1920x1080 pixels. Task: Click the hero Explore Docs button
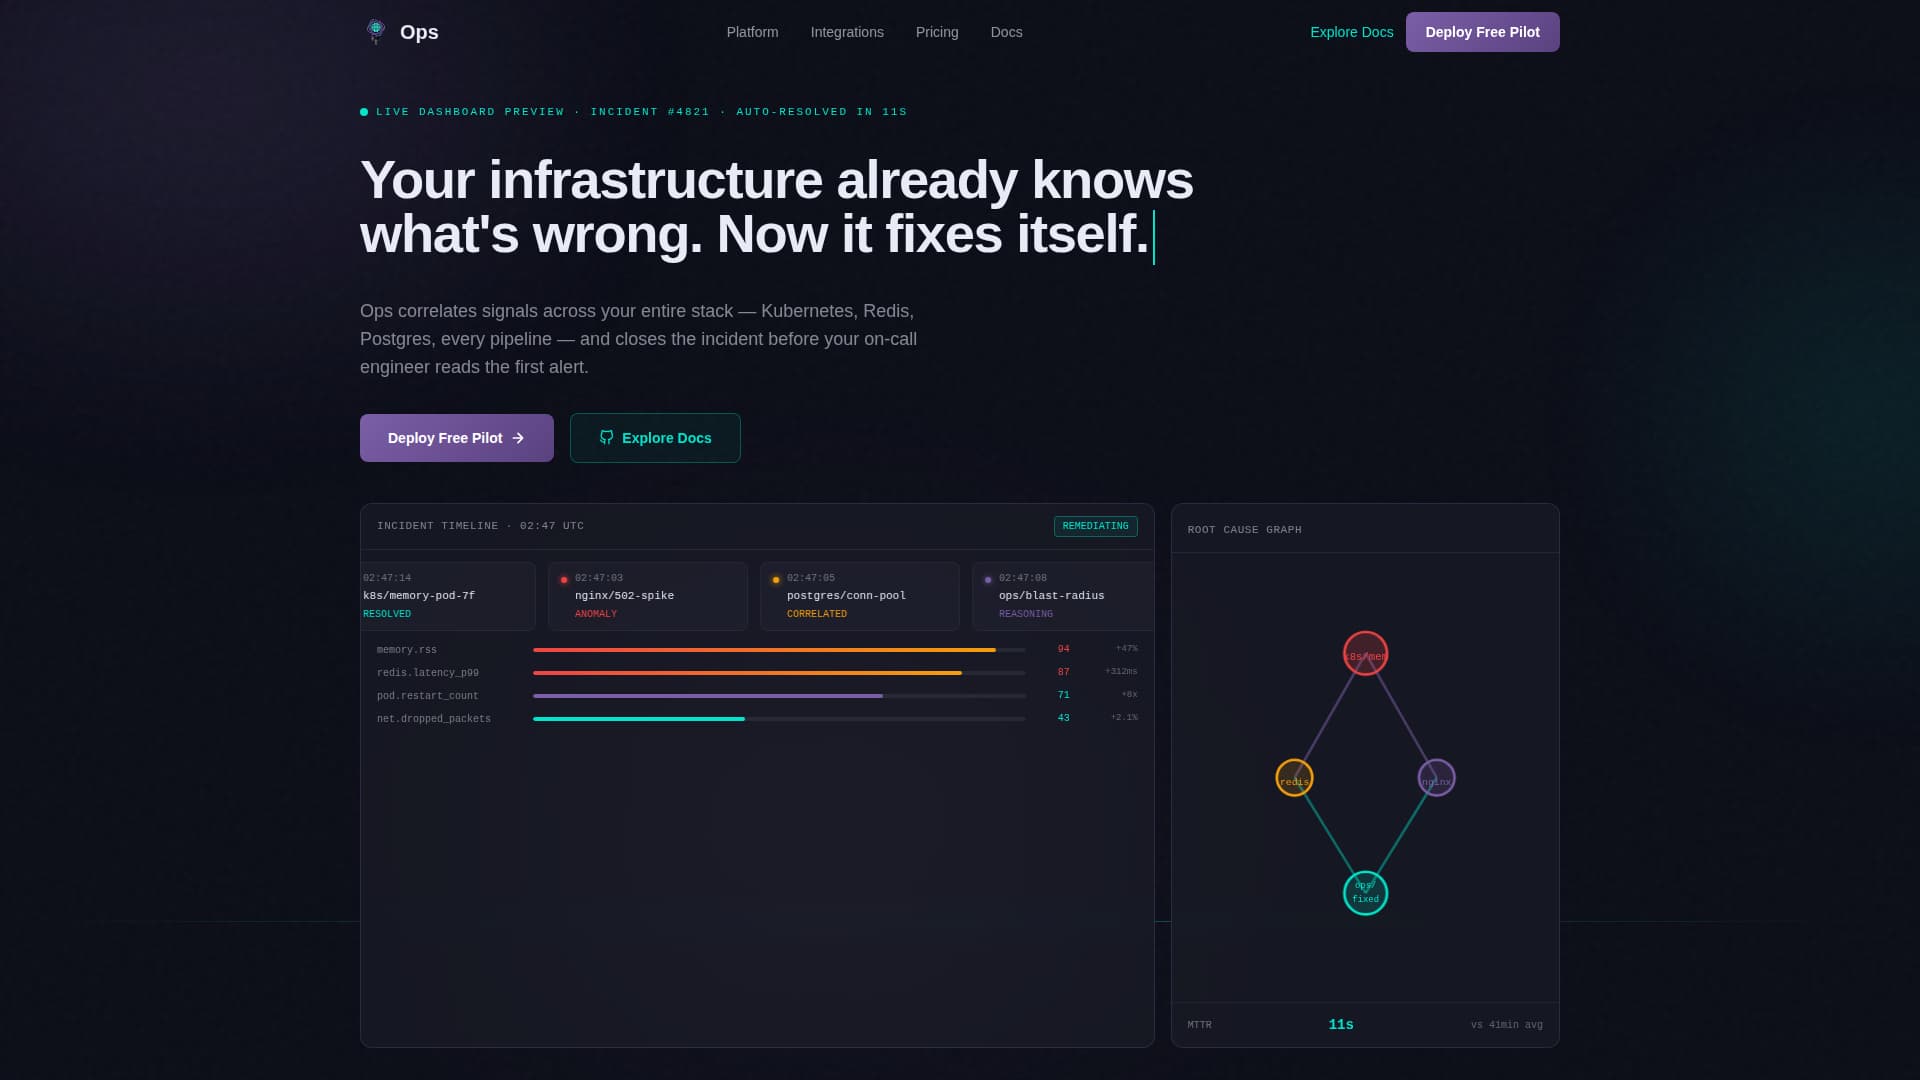tap(655, 438)
